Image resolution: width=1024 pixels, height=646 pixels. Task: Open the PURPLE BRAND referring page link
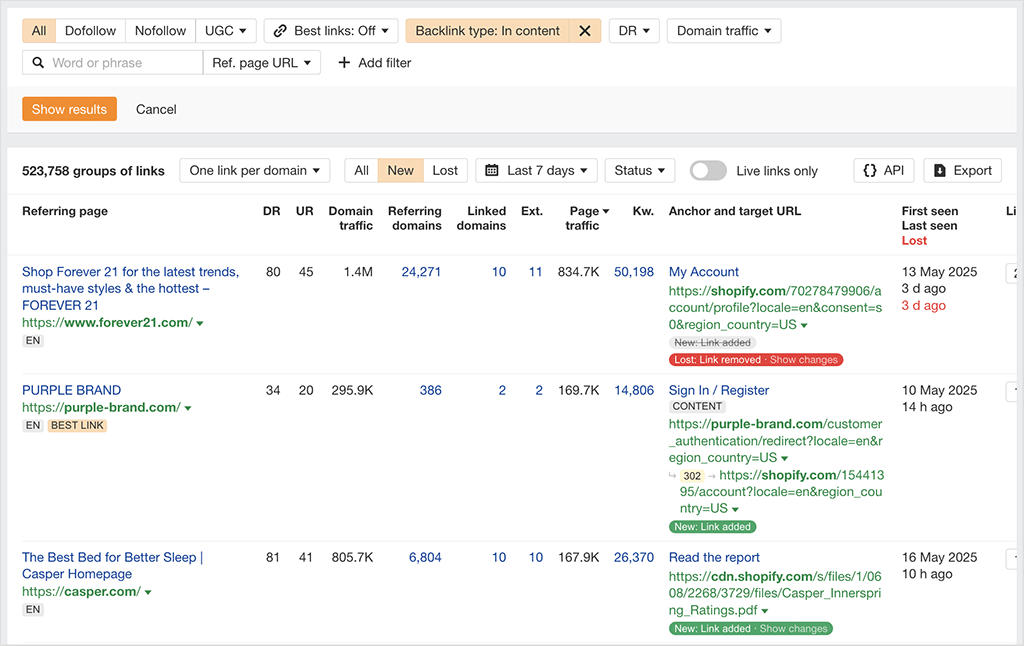click(71, 390)
